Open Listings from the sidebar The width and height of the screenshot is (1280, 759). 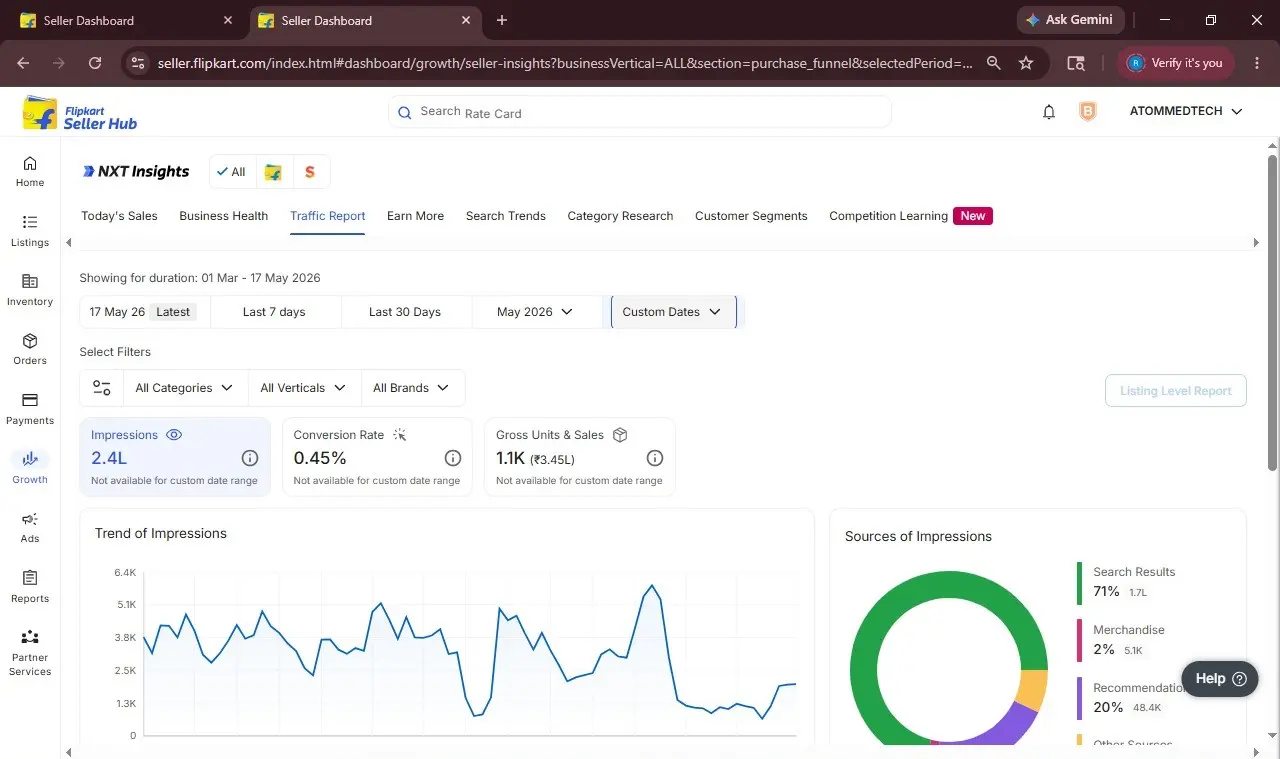(x=30, y=231)
